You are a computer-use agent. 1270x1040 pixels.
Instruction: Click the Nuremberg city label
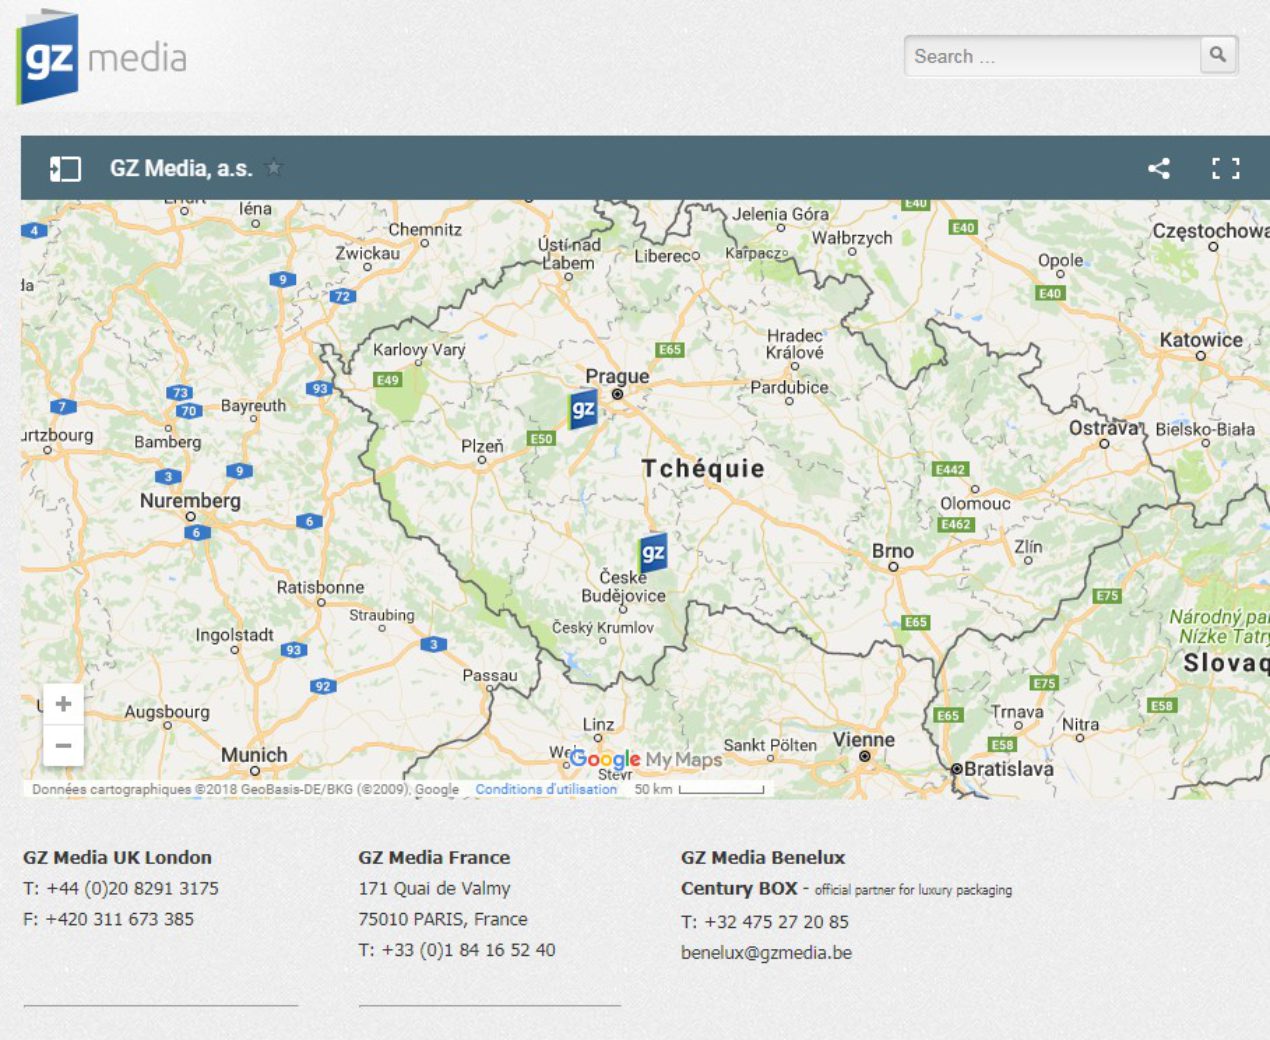pyautogui.click(x=190, y=500)
